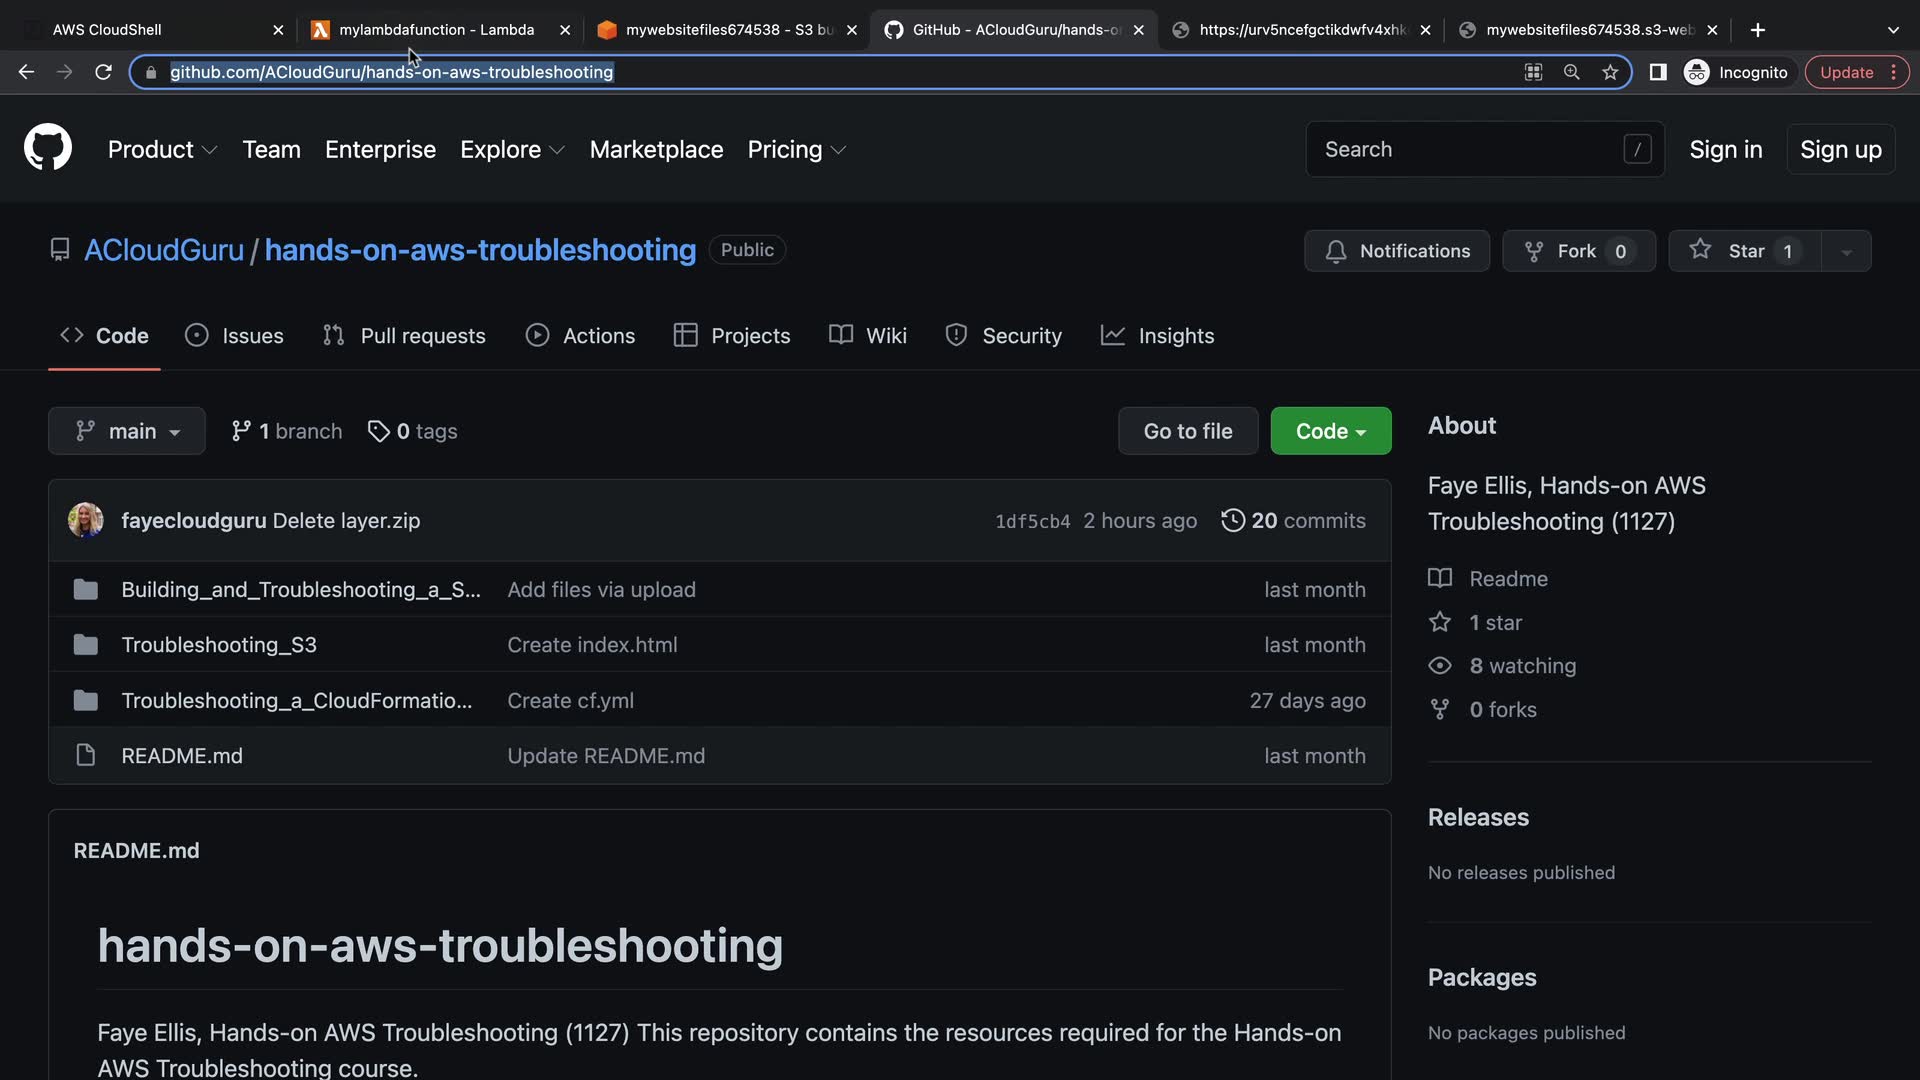Star the repository with the Star button

(x=1744, y=251)
